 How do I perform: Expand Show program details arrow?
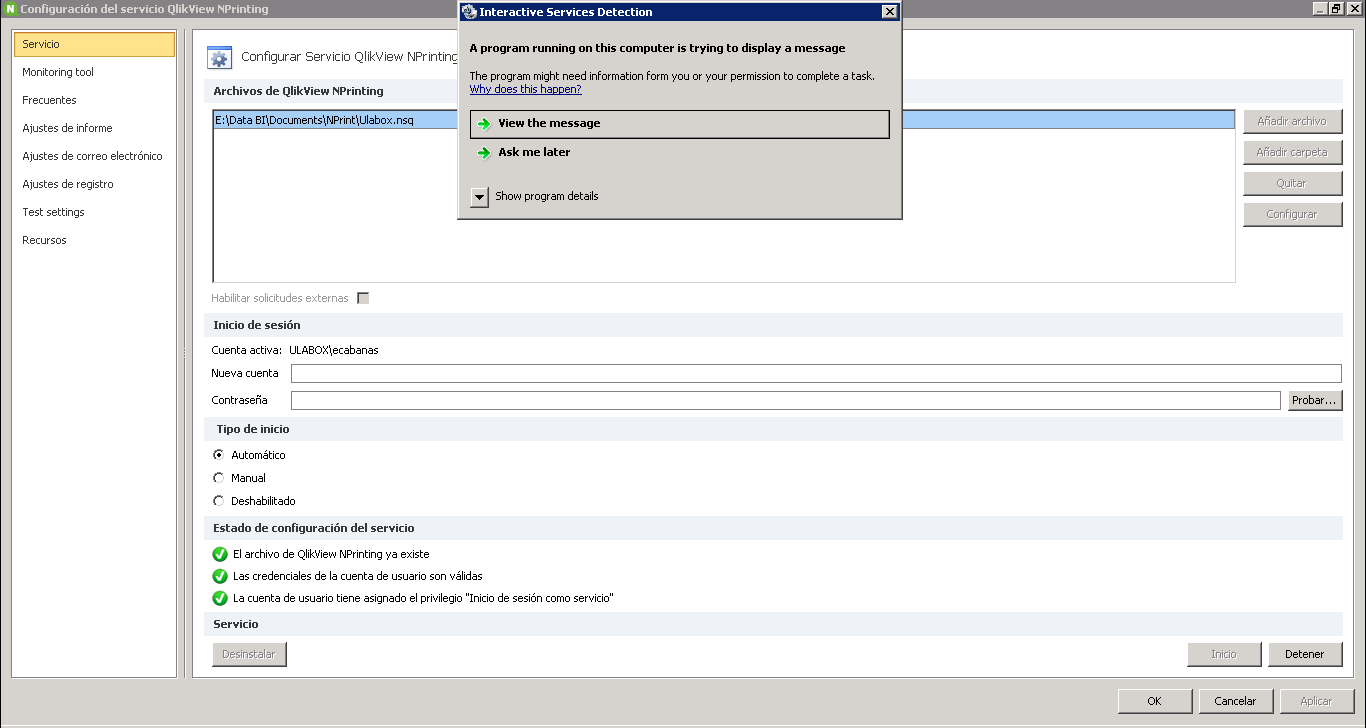pyautogui.click(x=479, y=197)
